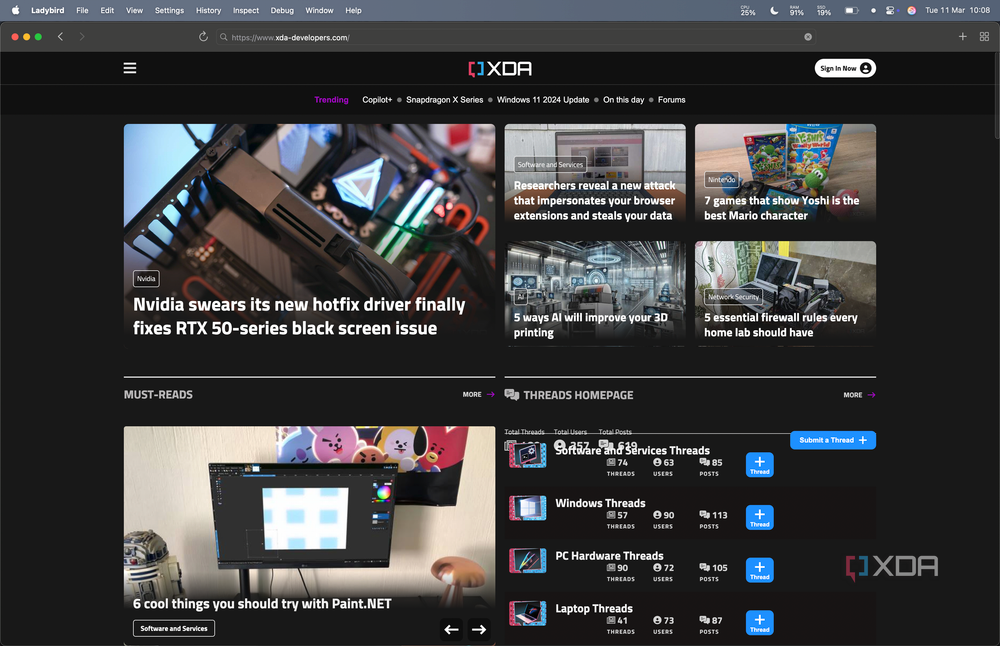
Task: Add a thread to Windows Threads
Action: (760, 518)
